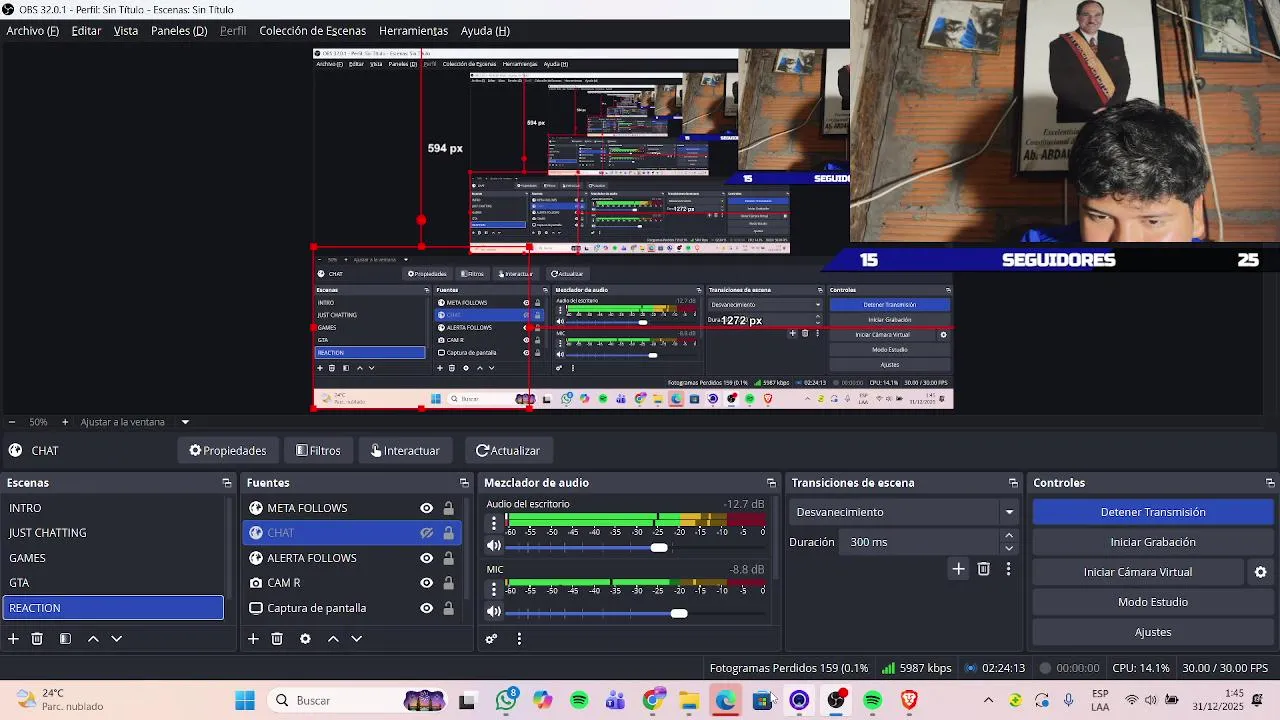1280x720 pixels.
Task: Add a scene transition with plus icon
Action: (958, 568)
